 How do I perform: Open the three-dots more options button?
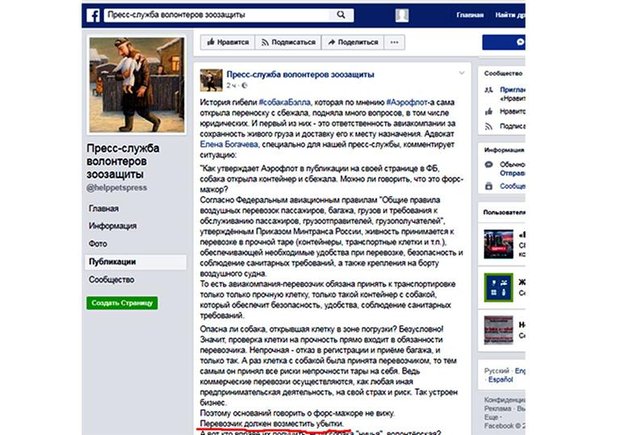pos(394,42)
